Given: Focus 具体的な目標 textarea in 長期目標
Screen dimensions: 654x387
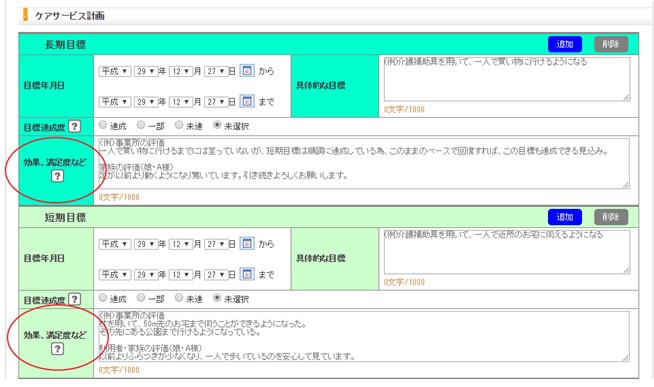Looking at the screenshot, I should pyautogui.click(x=507, y=79).
